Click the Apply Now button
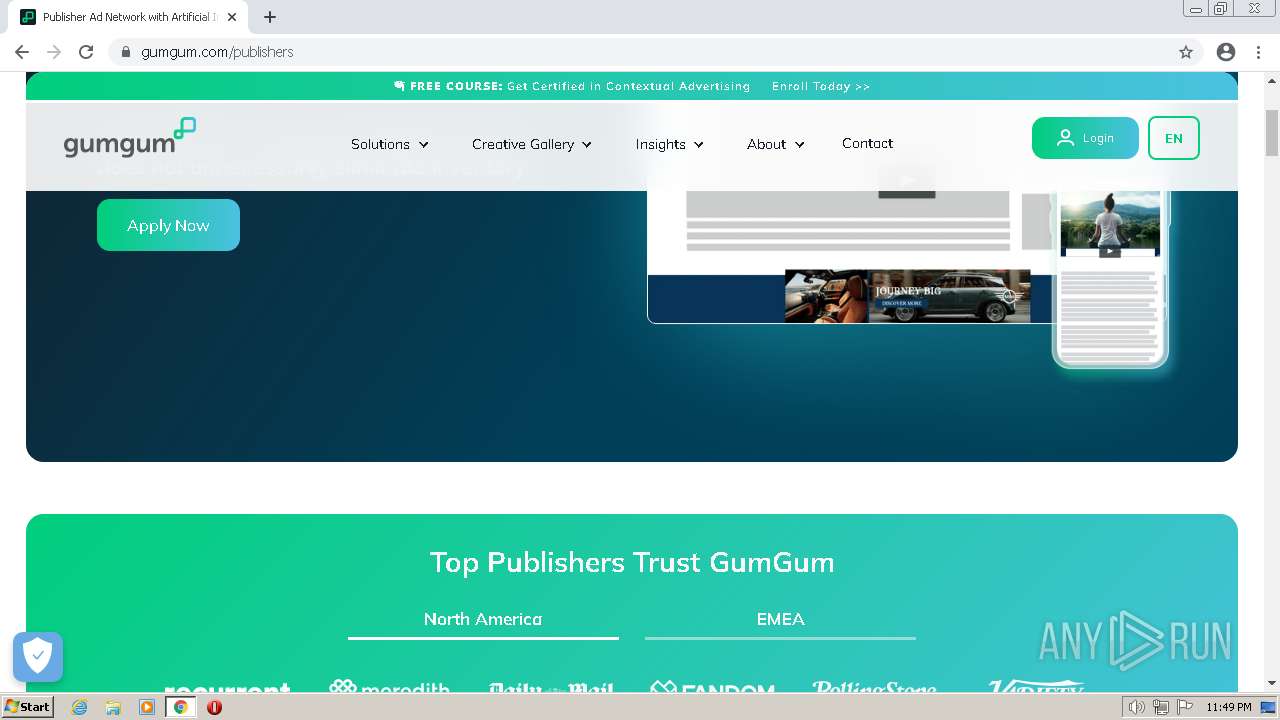The width and height of the screenshot is (1280, 720). [168, 225]
